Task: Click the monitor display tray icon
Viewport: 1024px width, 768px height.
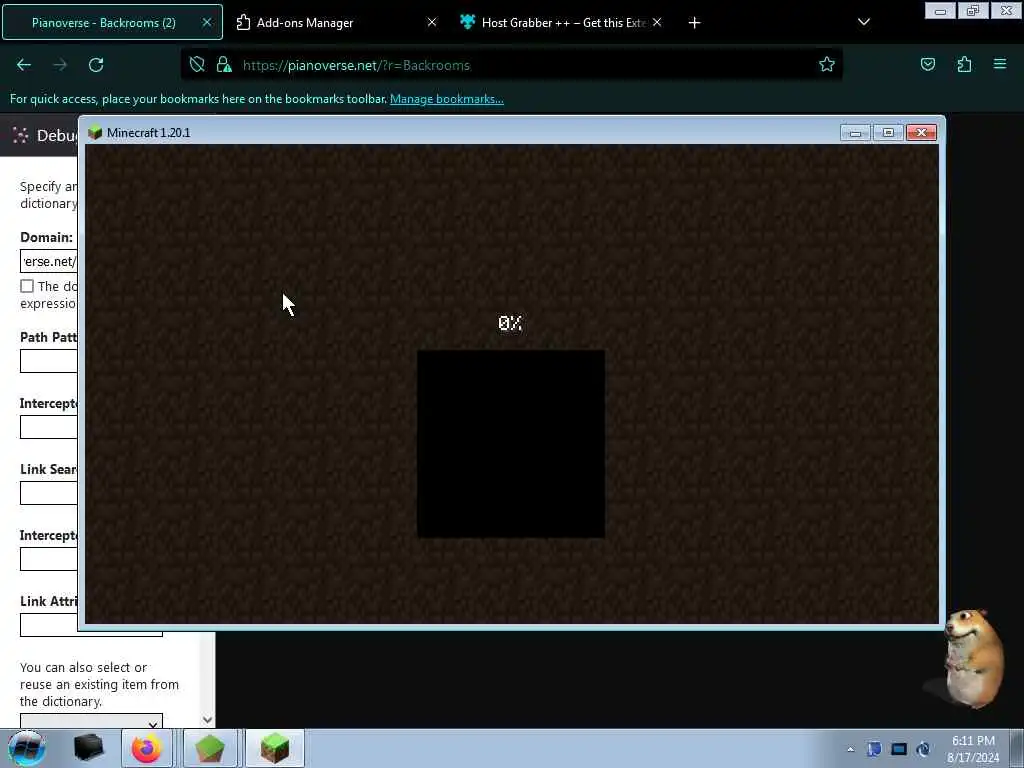Action: [x=899, y=749]
